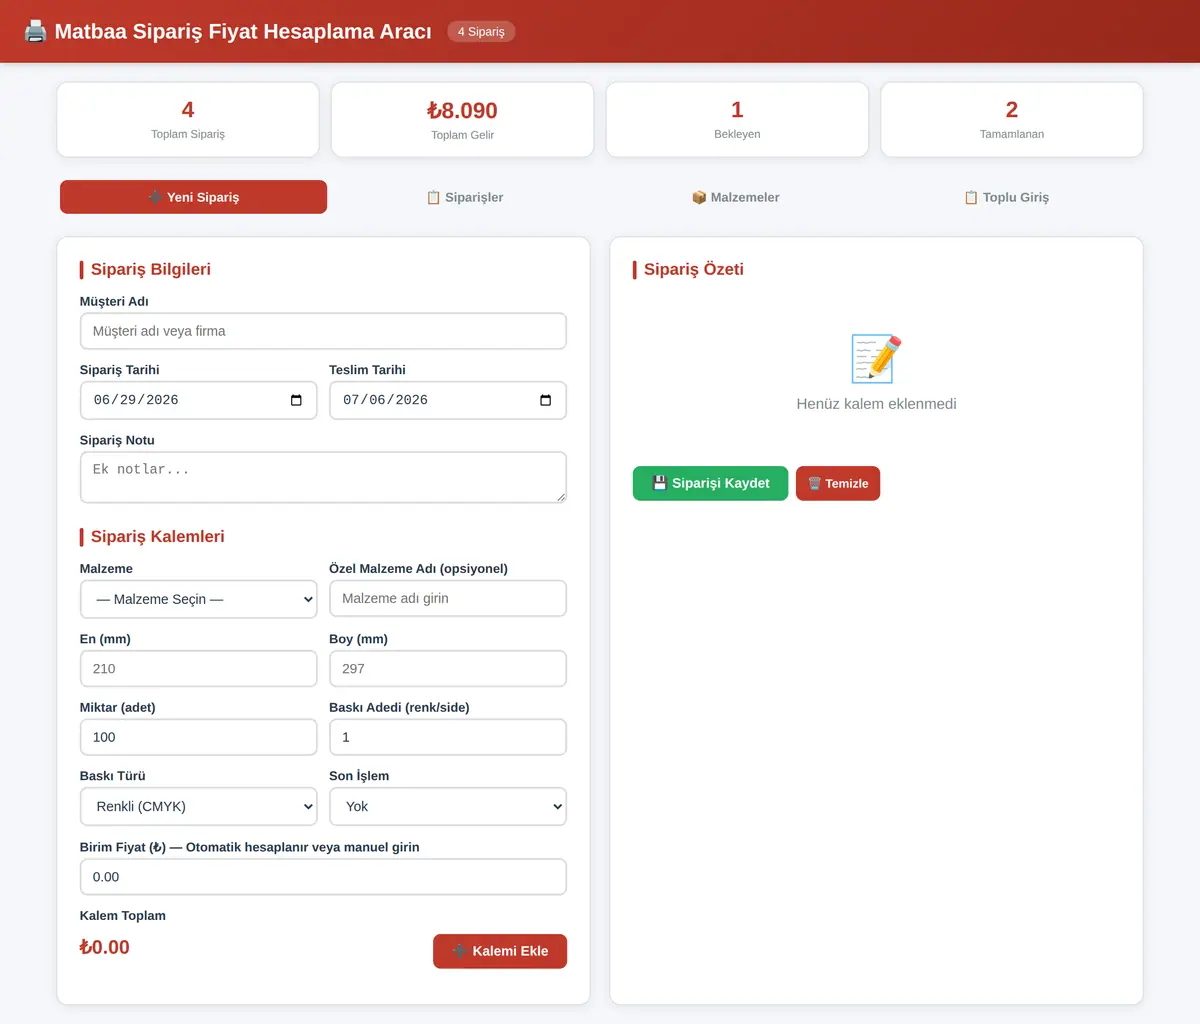Screen dimensions: 1200x1024
Task: Click the memo pencil icon in Sipariş Özeti
Action: [x=876, y=359]
